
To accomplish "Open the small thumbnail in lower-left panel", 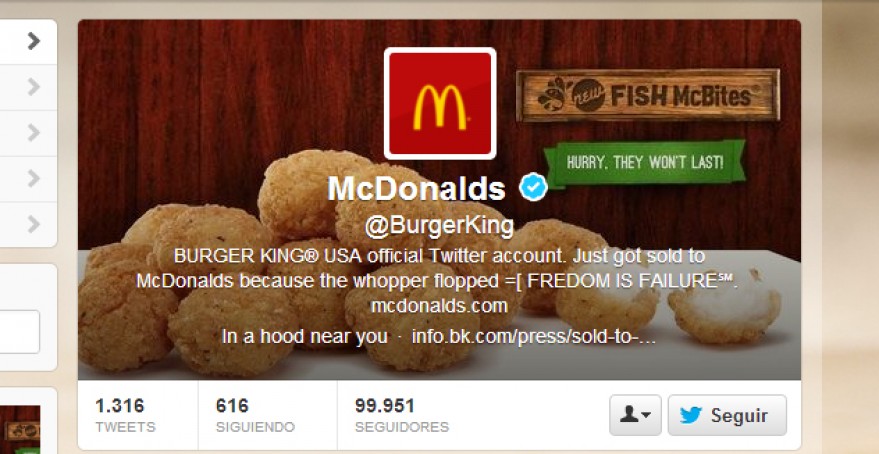I will [20, 429].
